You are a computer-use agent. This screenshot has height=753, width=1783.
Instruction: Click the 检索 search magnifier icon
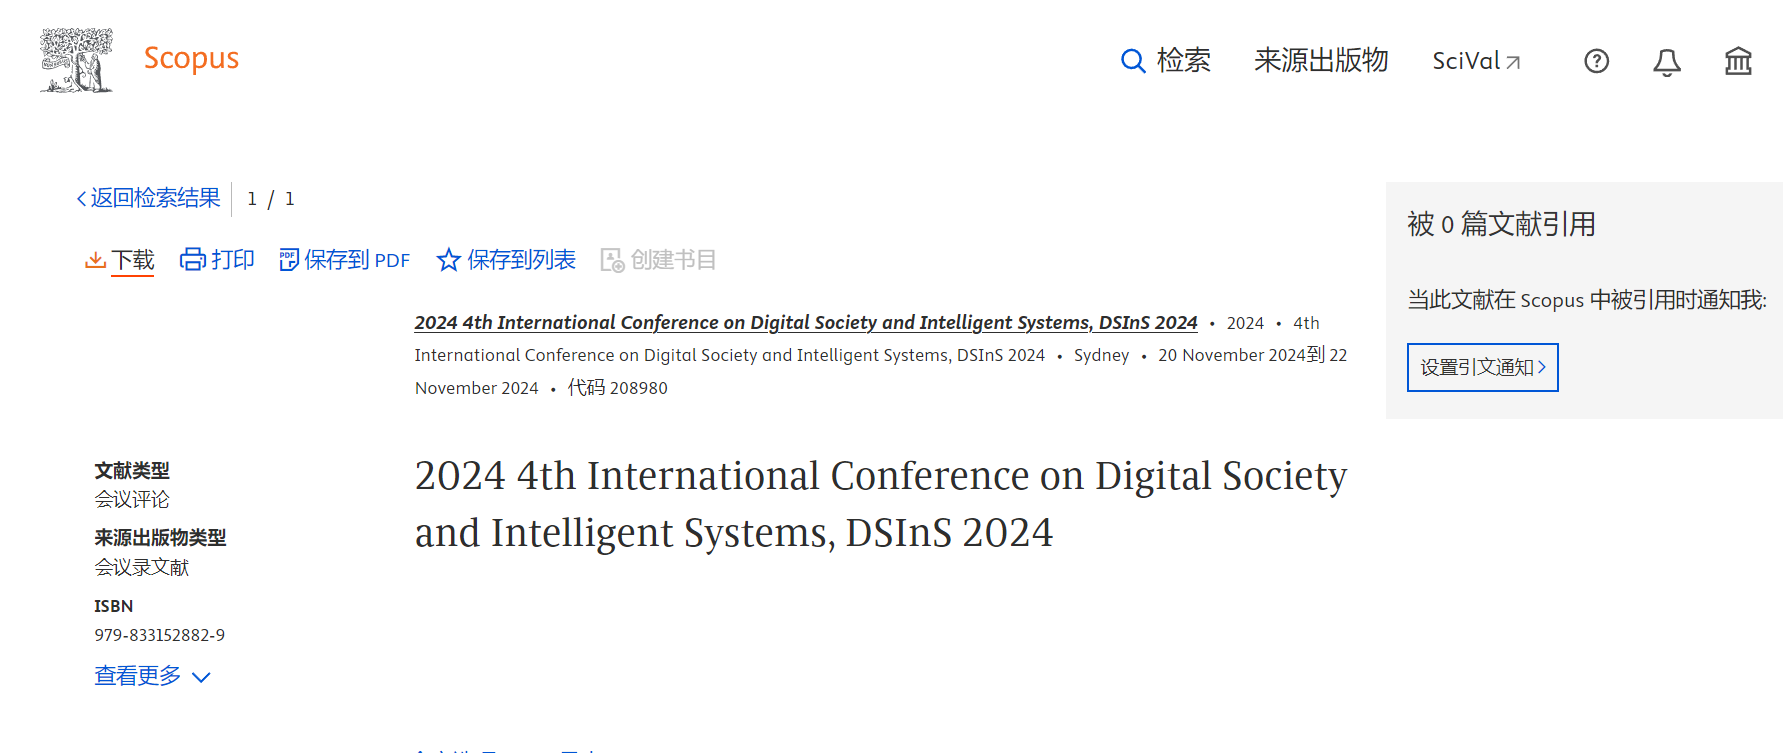pyautogui.click(x=1132, y=61)
